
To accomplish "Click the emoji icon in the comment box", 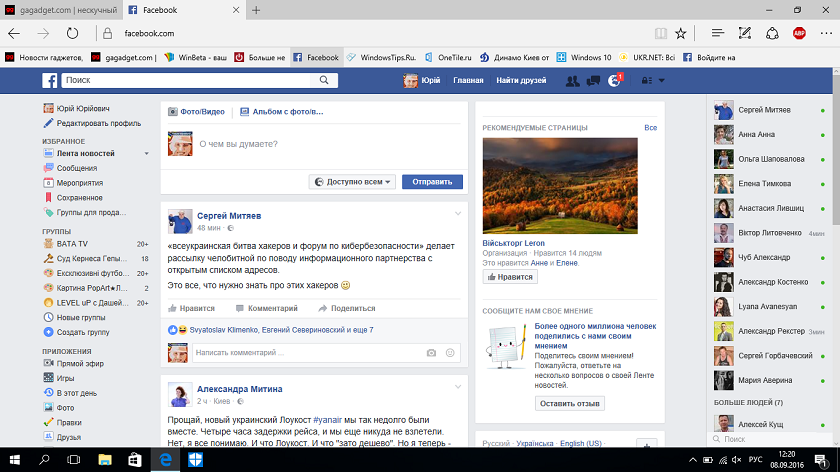I will click(x=450, y=353).
